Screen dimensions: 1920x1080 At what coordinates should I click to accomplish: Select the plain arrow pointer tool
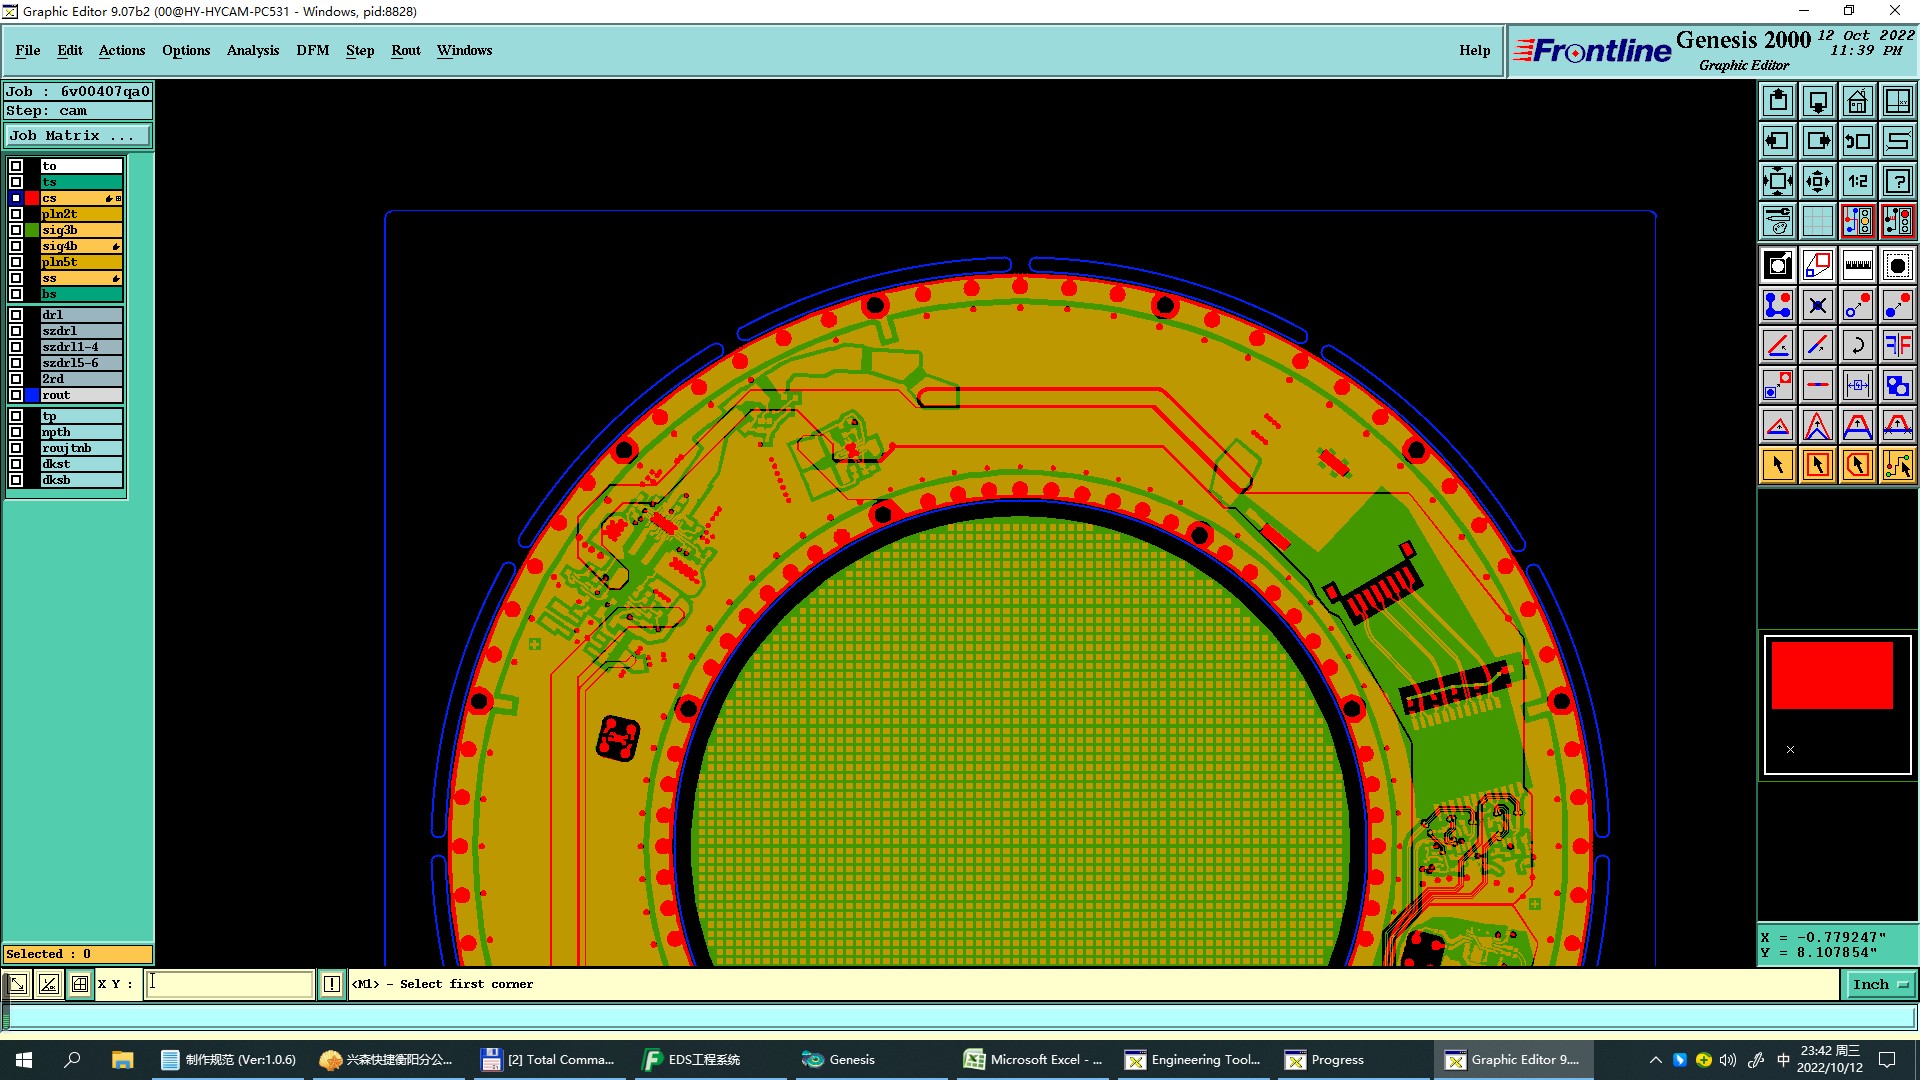pyautogui.click(x=1778, y=465)
